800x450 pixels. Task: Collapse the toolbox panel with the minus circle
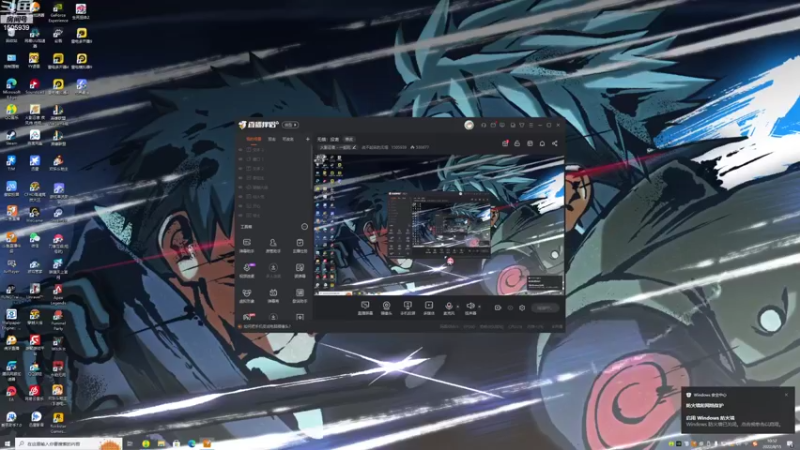click(x=305, y=227)
